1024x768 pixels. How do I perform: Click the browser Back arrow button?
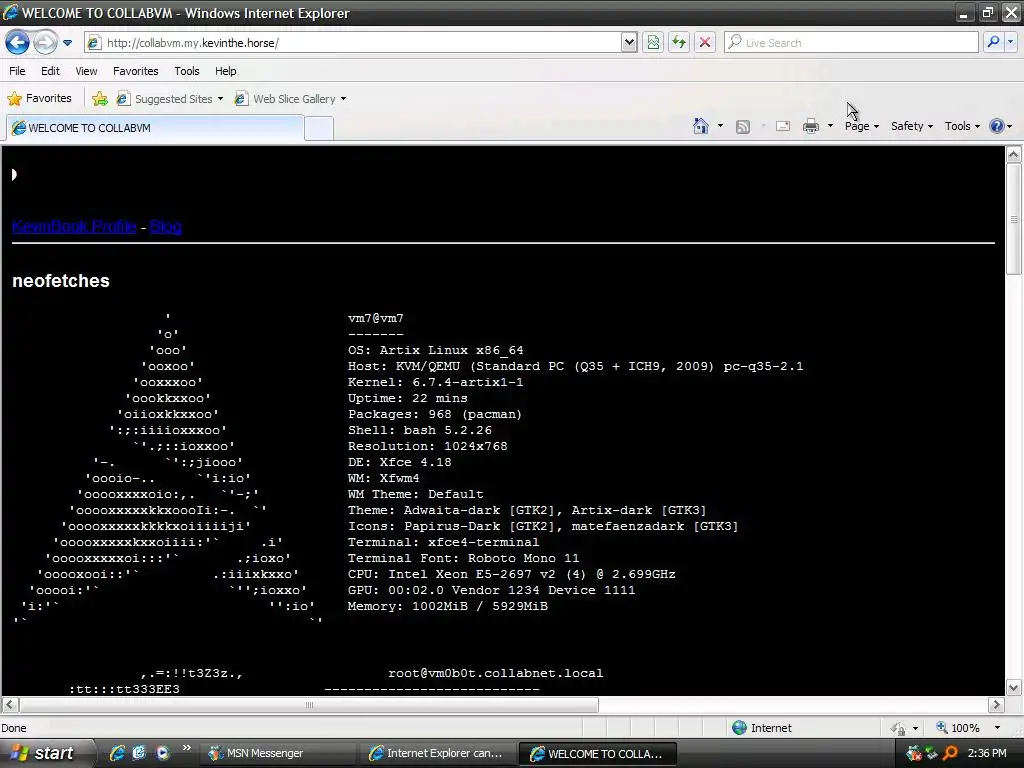click(x=17, y=43)
